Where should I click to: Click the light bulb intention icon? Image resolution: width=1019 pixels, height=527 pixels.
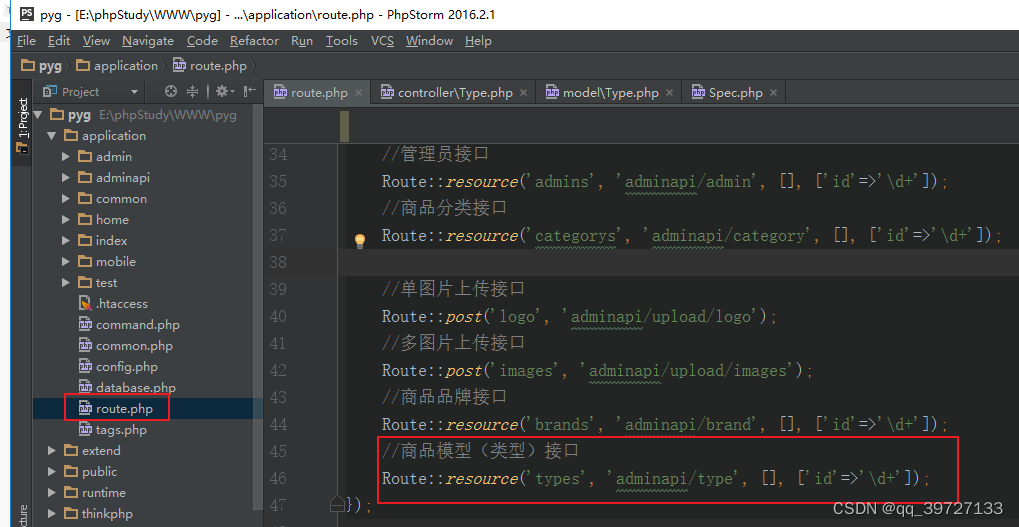coord(359,242)
